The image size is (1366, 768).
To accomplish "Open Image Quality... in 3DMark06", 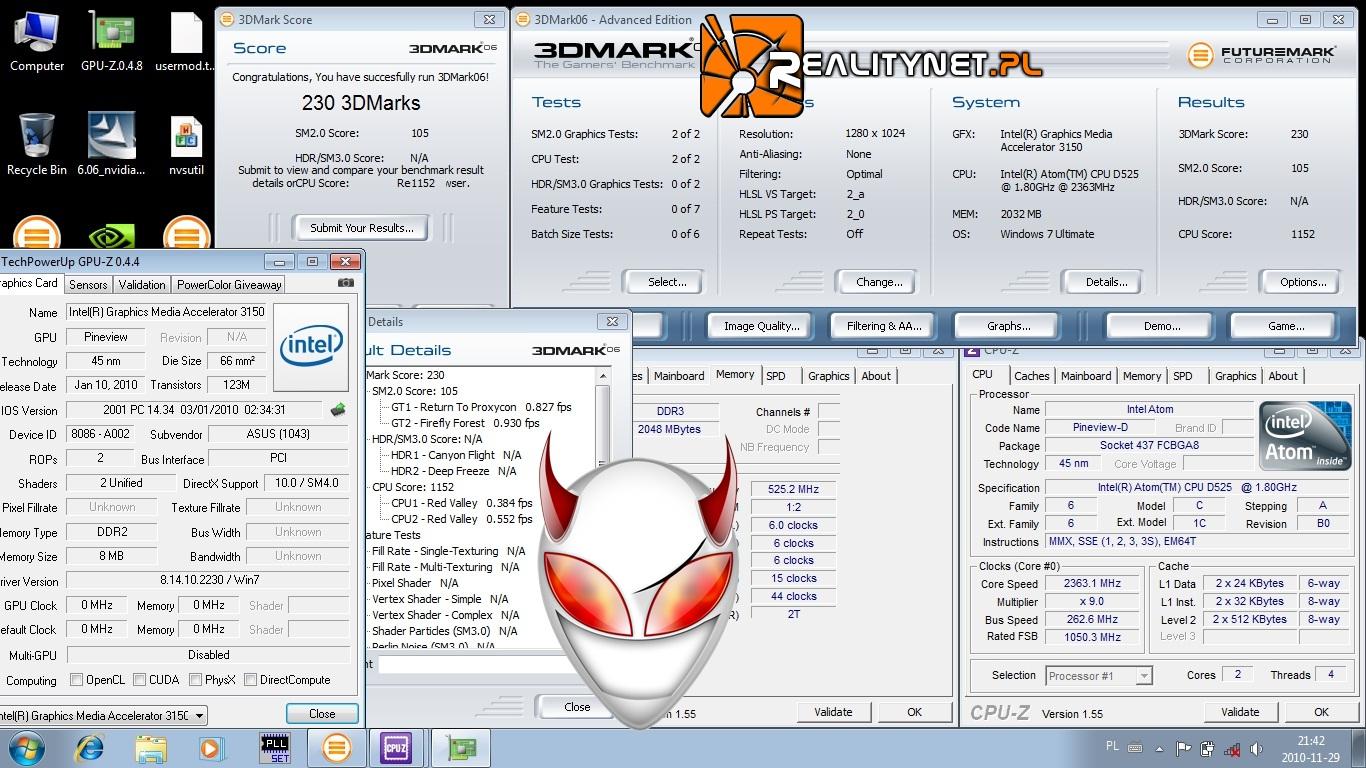I will coord(762,326).
